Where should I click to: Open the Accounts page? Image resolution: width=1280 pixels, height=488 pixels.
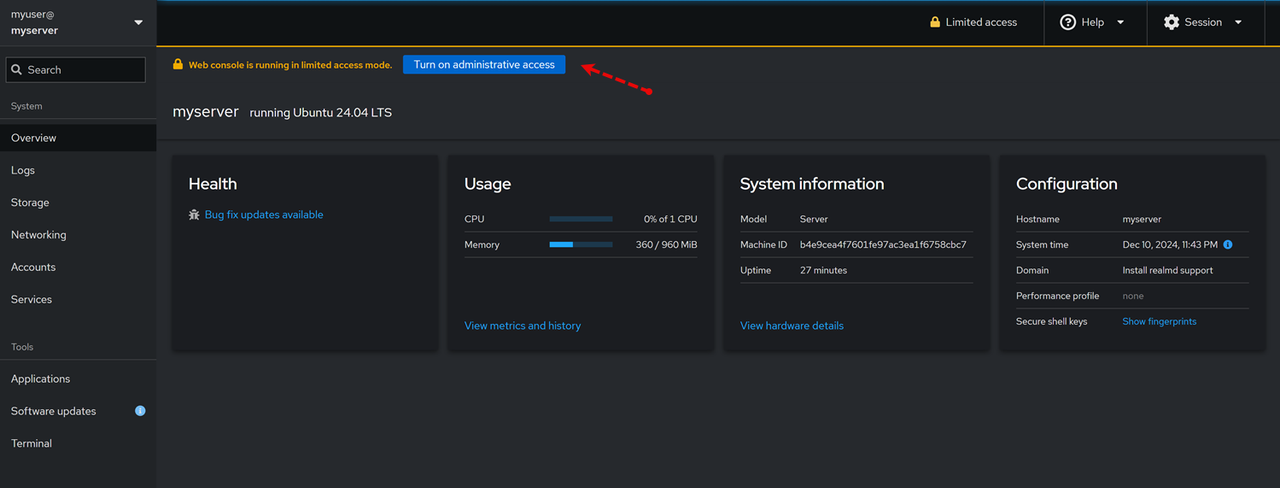78,267
